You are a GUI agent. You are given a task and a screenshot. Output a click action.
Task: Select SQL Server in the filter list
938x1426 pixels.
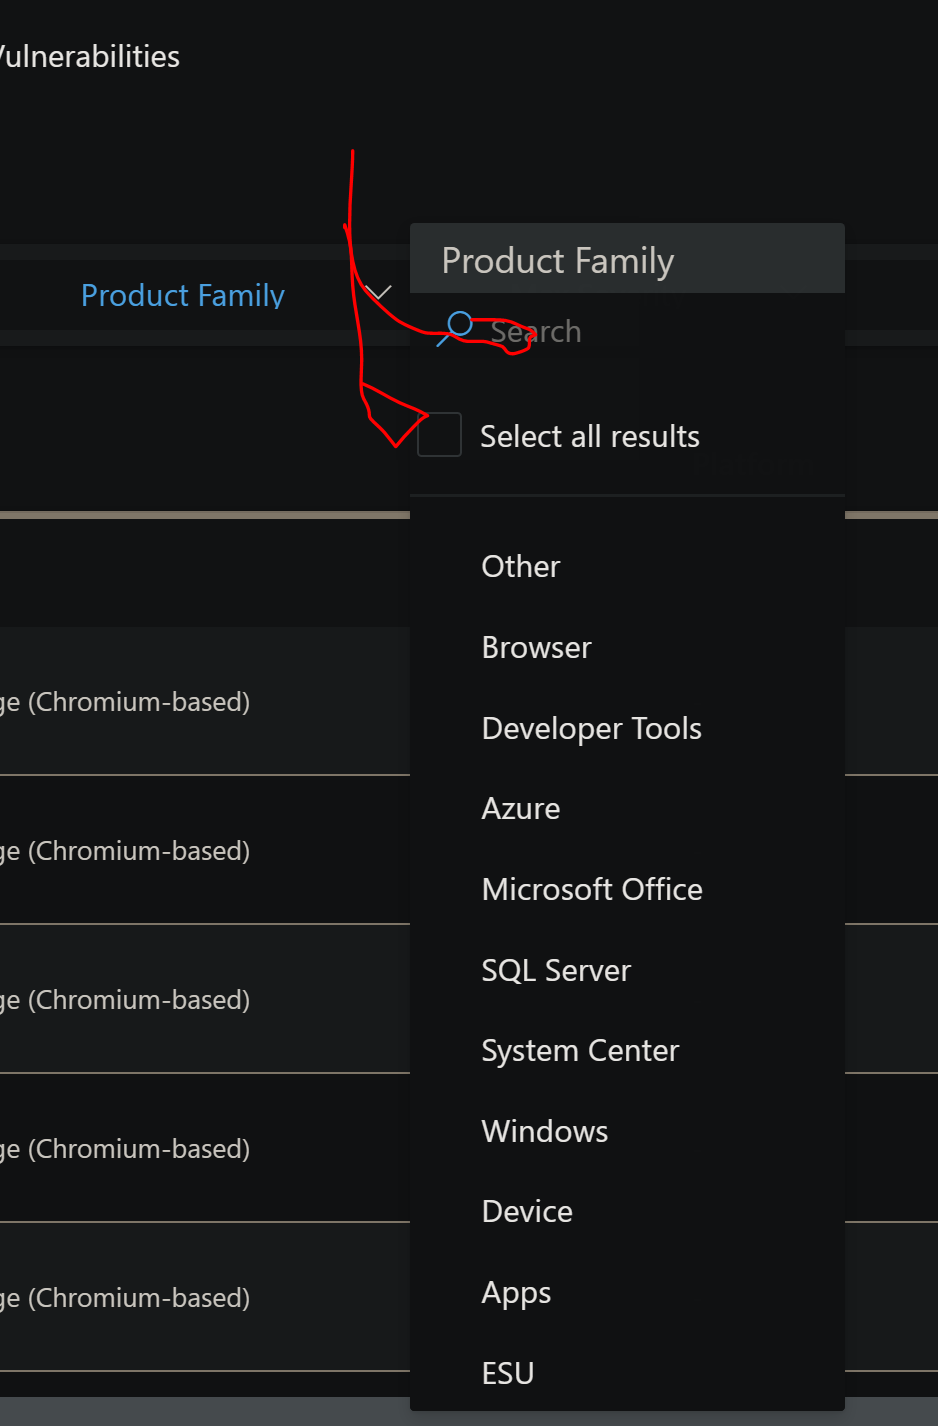556,970
